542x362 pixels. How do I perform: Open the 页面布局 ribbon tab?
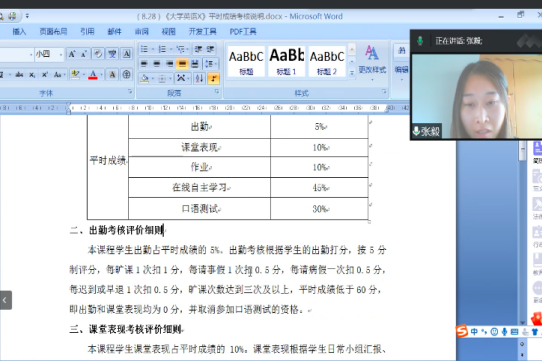click(x=53, y=32)
